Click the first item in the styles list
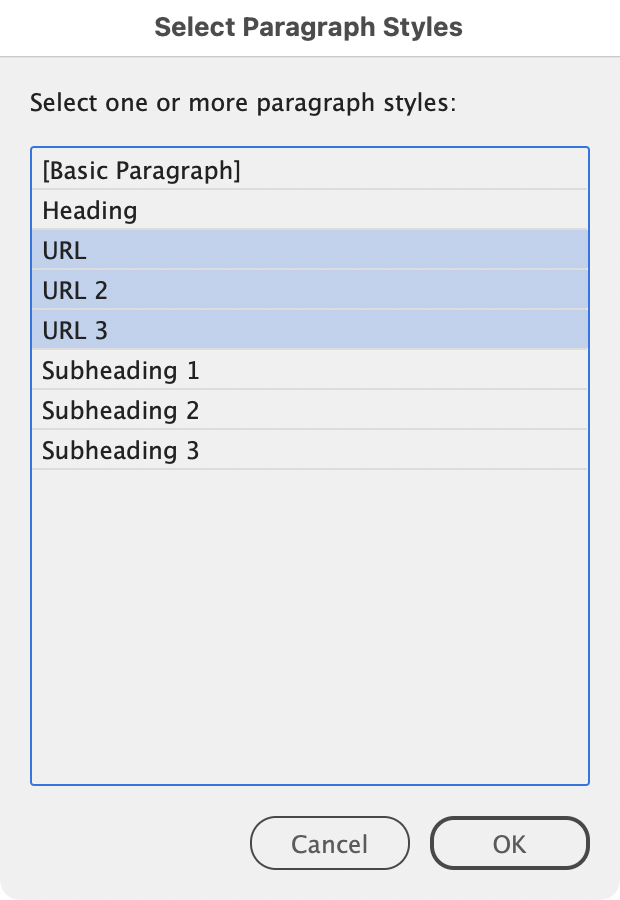Screen dimensions: 620x900 (x=310, y=171)
